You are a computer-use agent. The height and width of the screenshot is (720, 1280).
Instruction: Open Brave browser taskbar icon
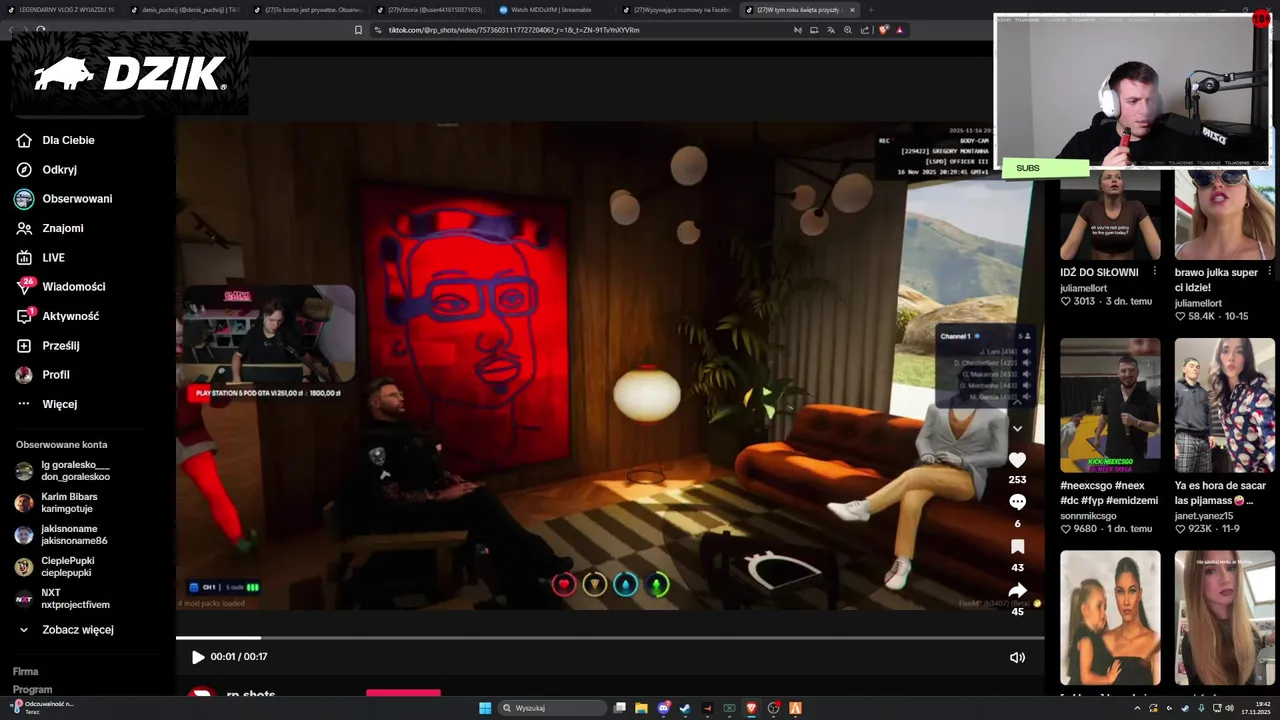pyautogui.click(x=751, y=708)
